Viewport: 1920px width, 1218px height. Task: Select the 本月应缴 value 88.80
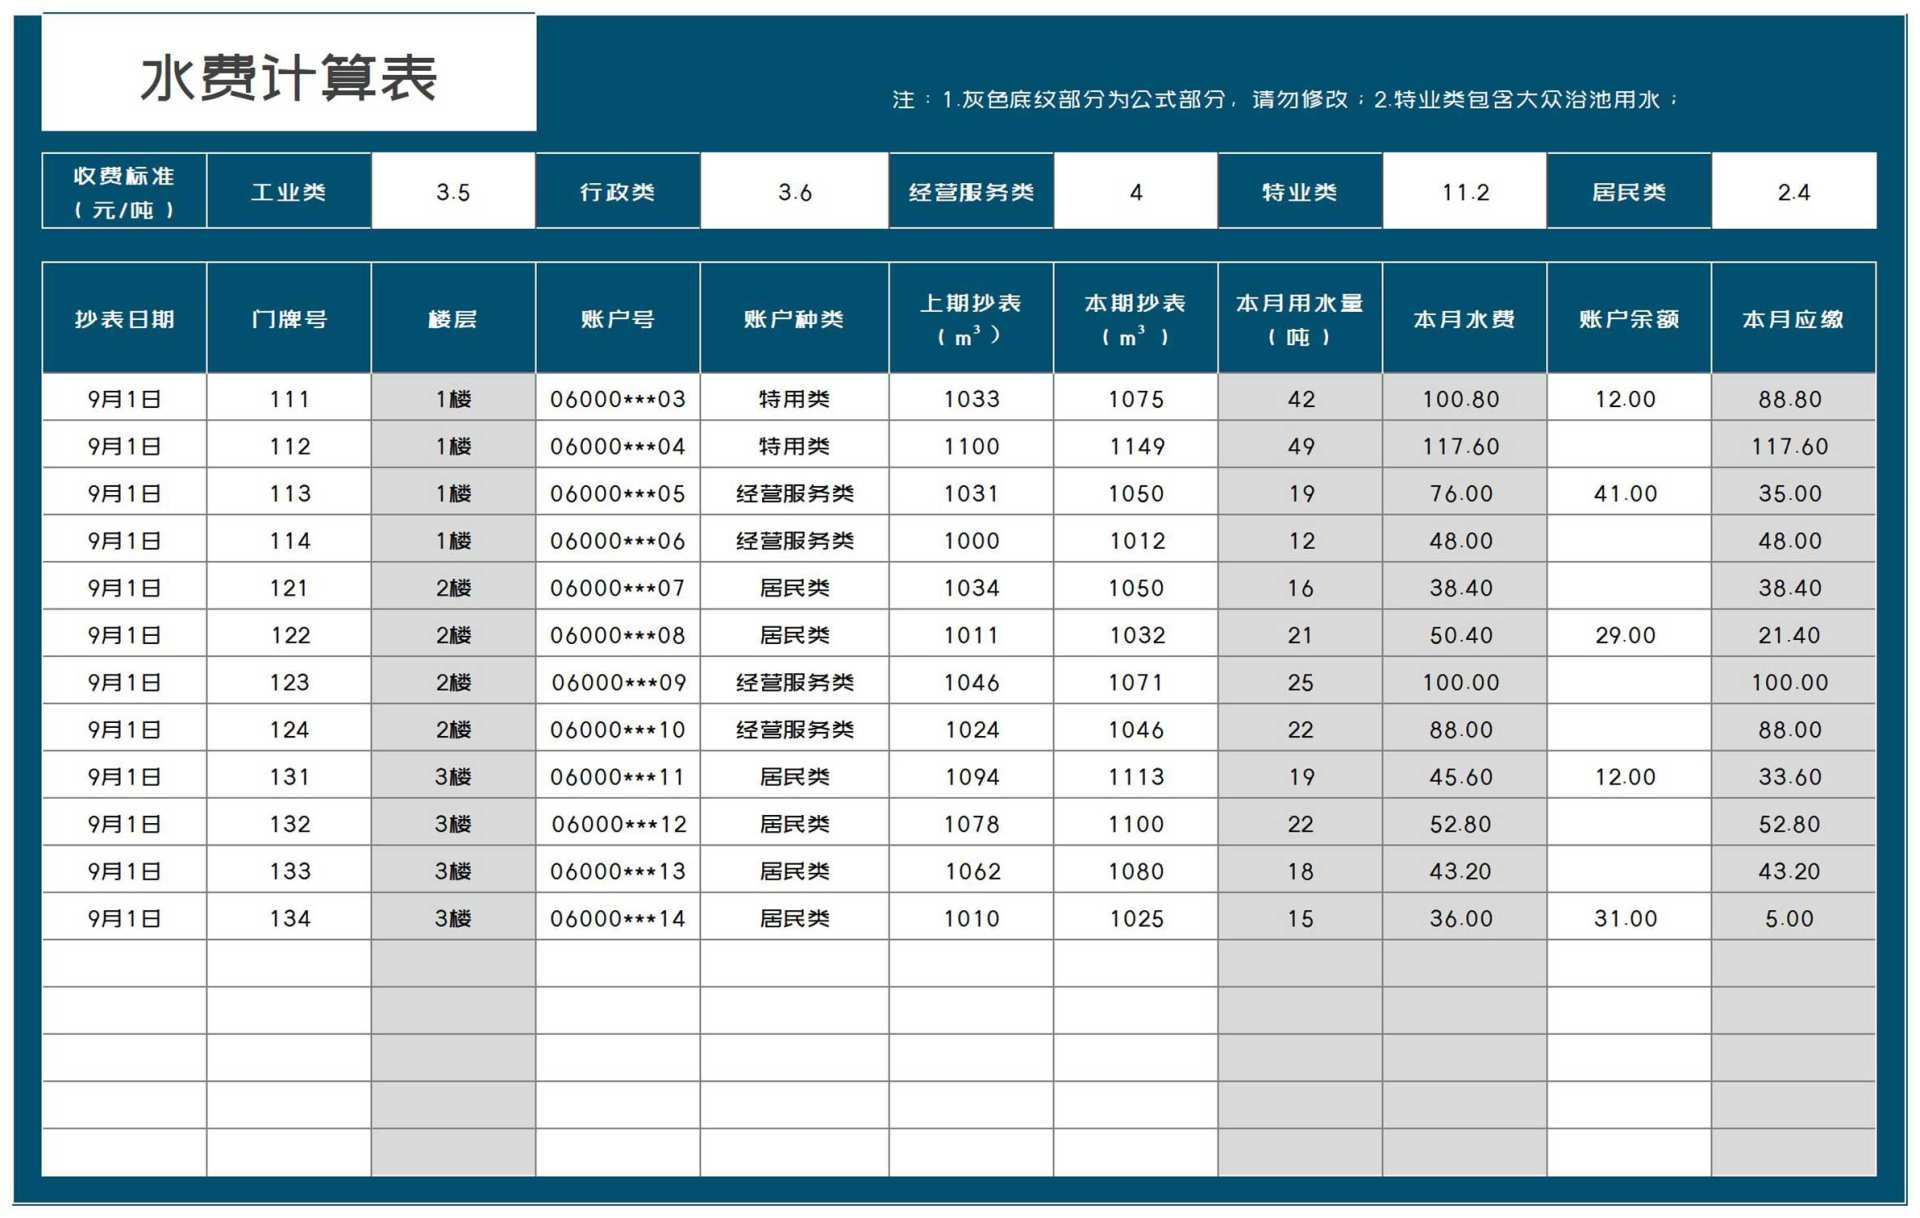coord(1795,398)
